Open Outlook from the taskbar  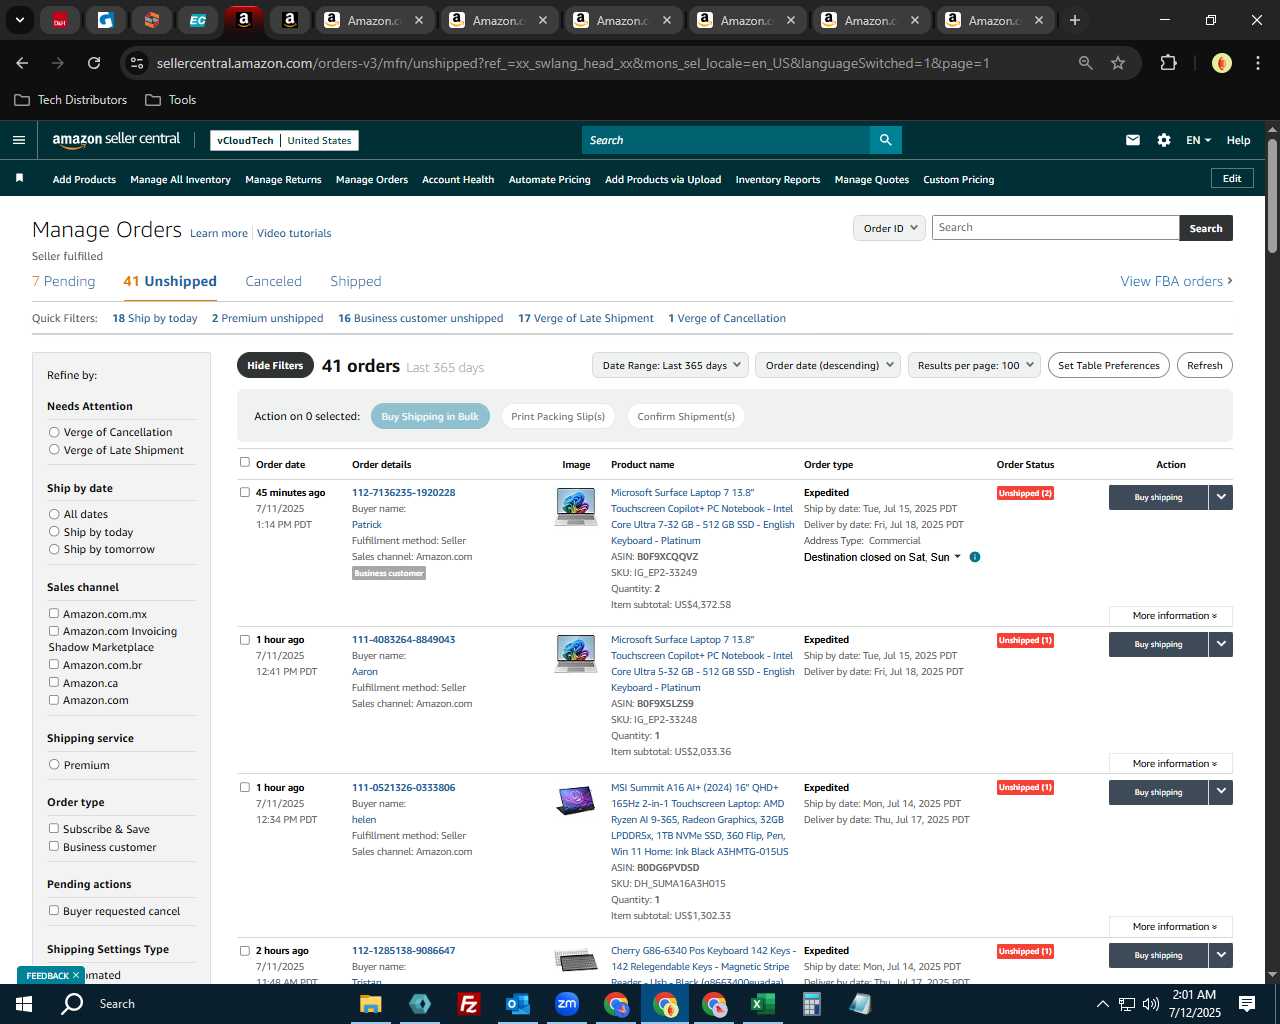pyautogui.click(x=517, y=1004)
